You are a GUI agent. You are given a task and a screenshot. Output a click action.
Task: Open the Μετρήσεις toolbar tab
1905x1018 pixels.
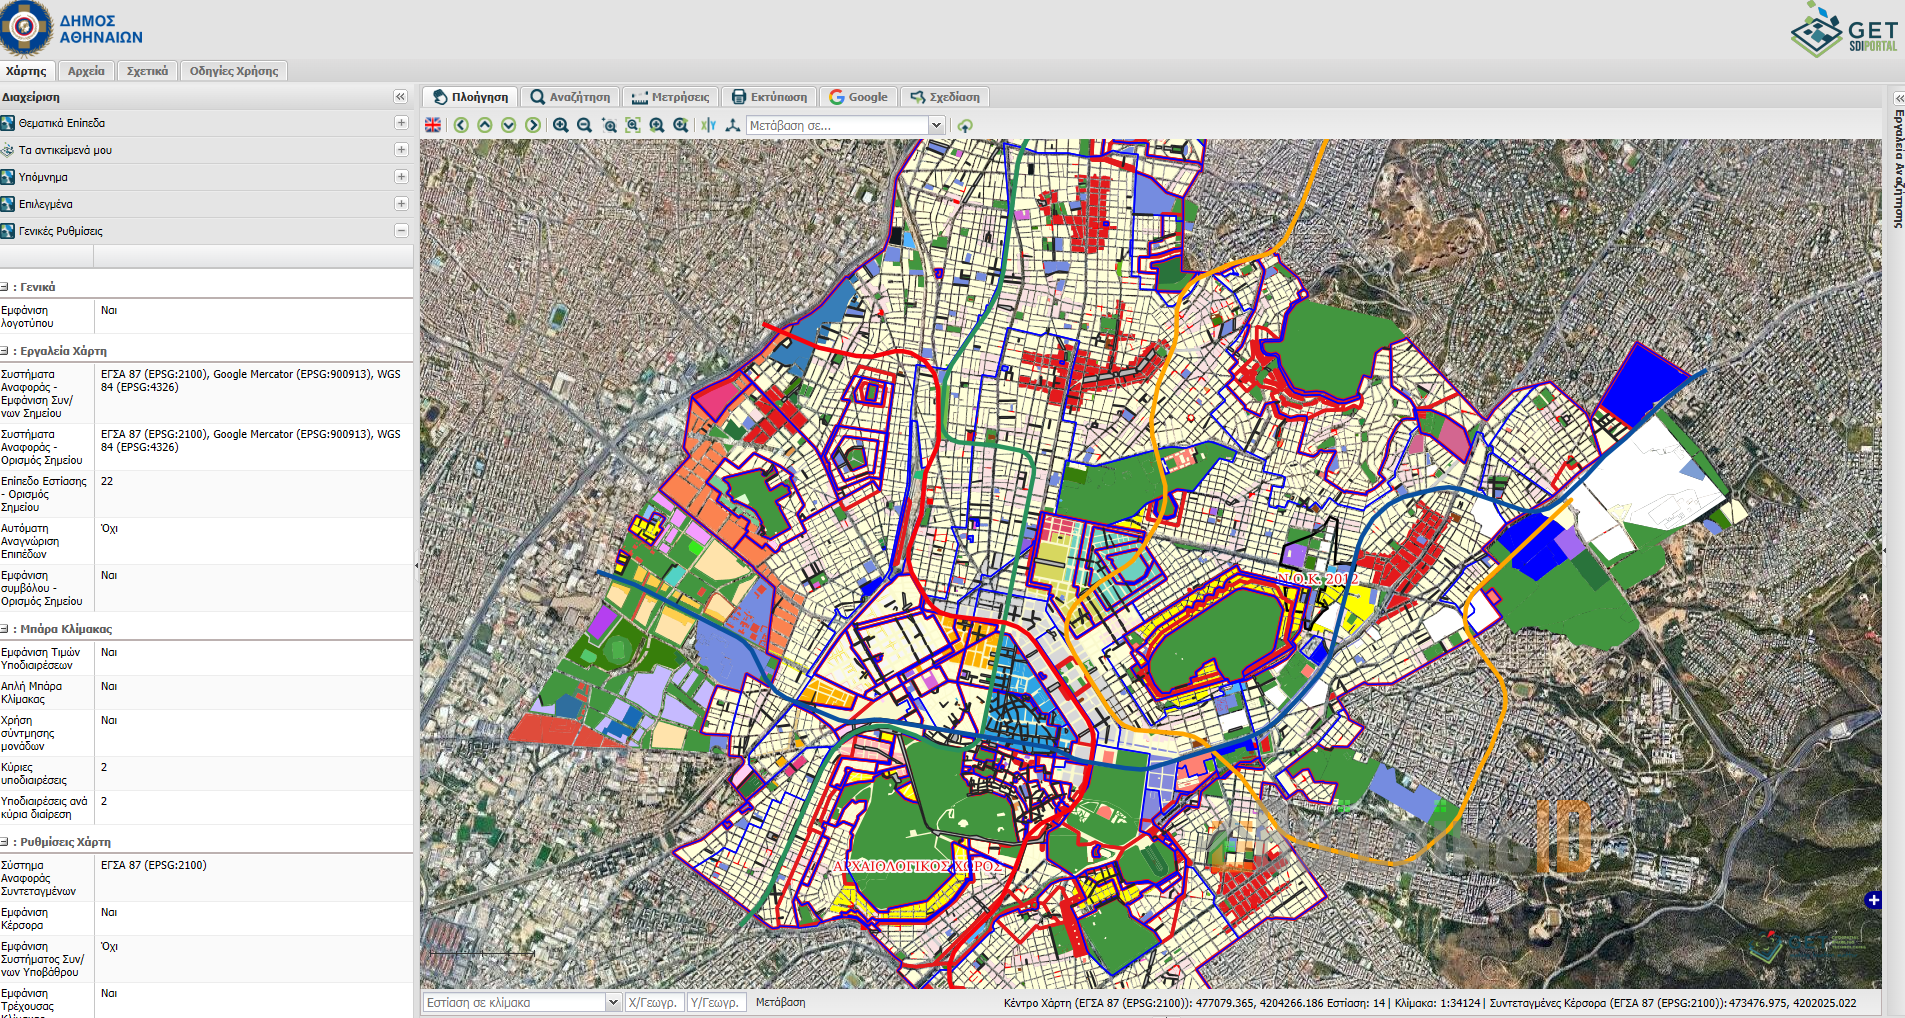(670, 97)
